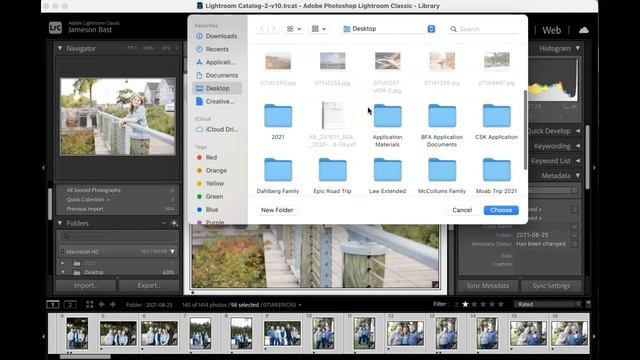Click the Lightroom cloud sync icon
The image size is (640, 360).
click(x=584, y=30)
